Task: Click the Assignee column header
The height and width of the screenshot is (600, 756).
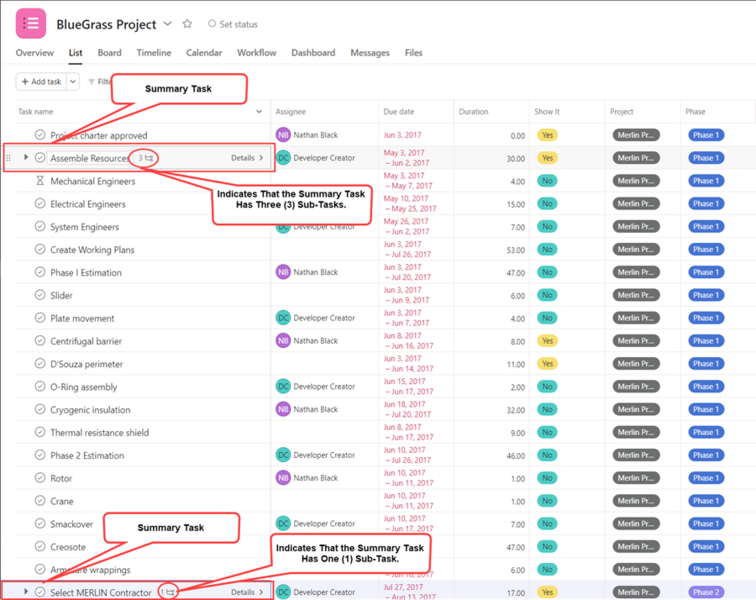Action: pyautogui.click(x=290, y=111)
